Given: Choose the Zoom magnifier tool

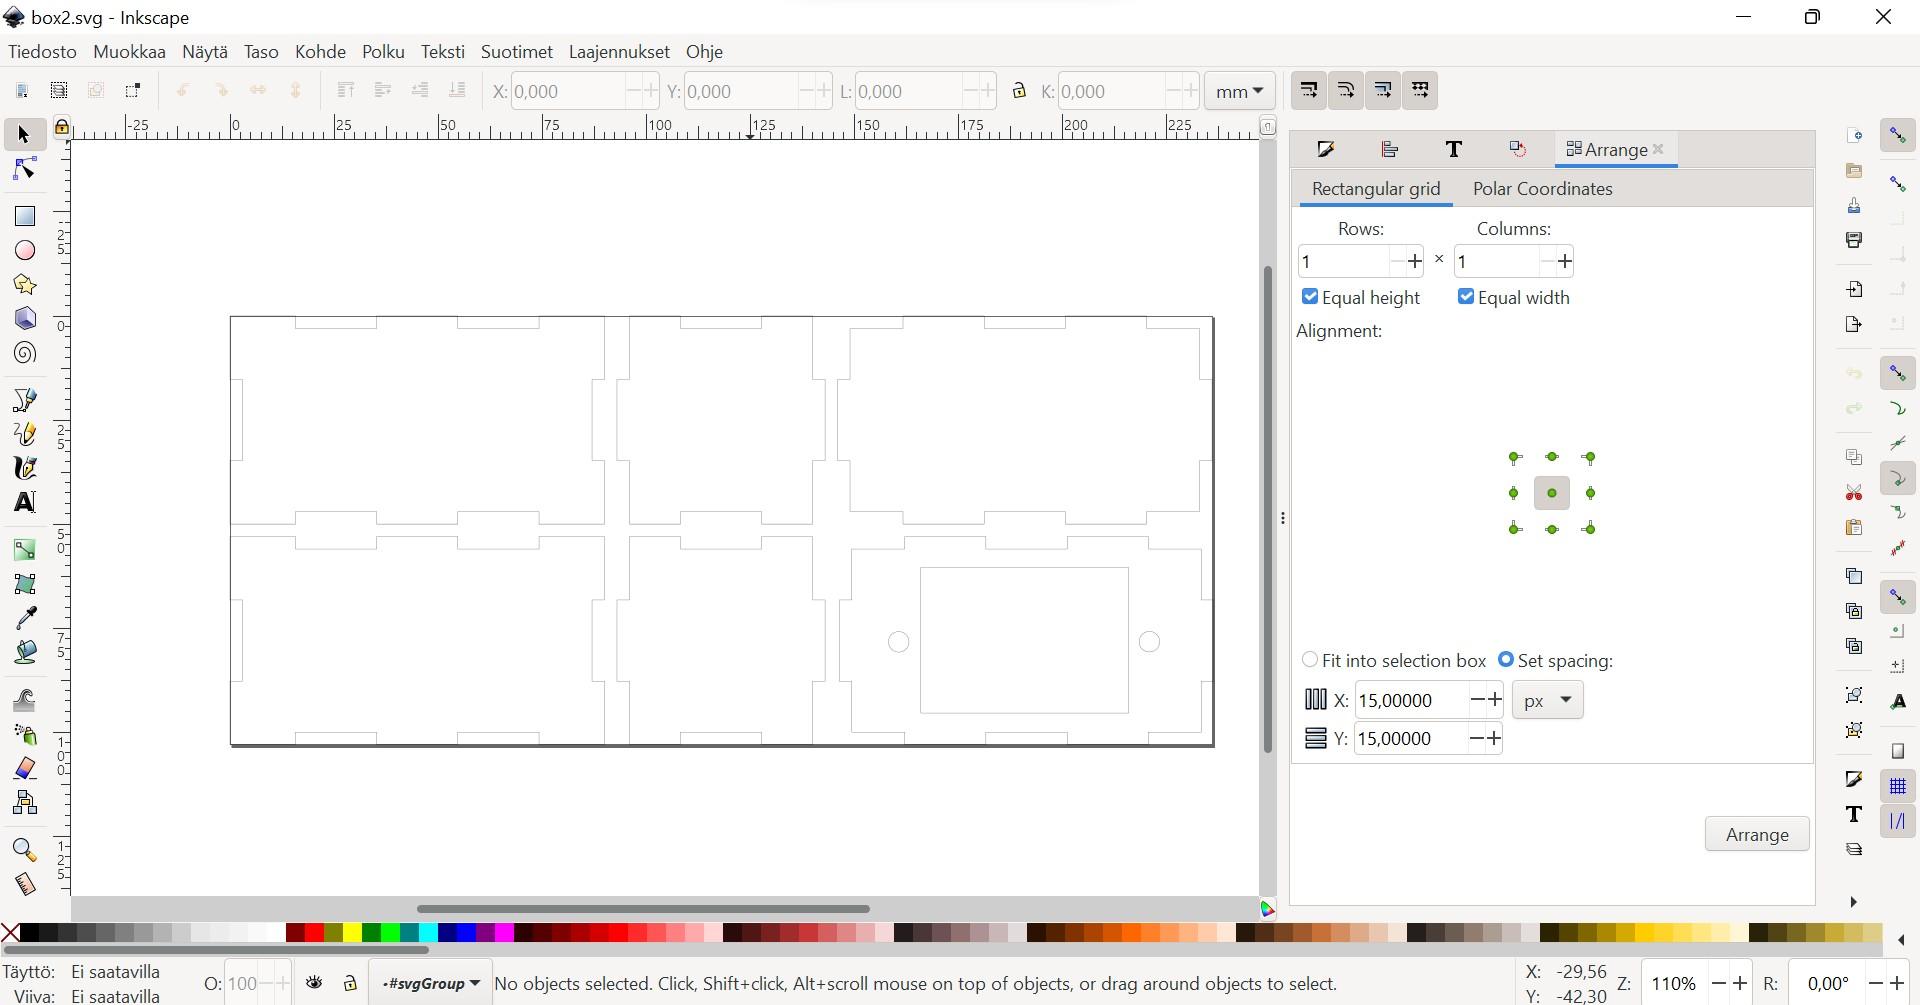Looking at the screenshot, I should click(24, 850).
